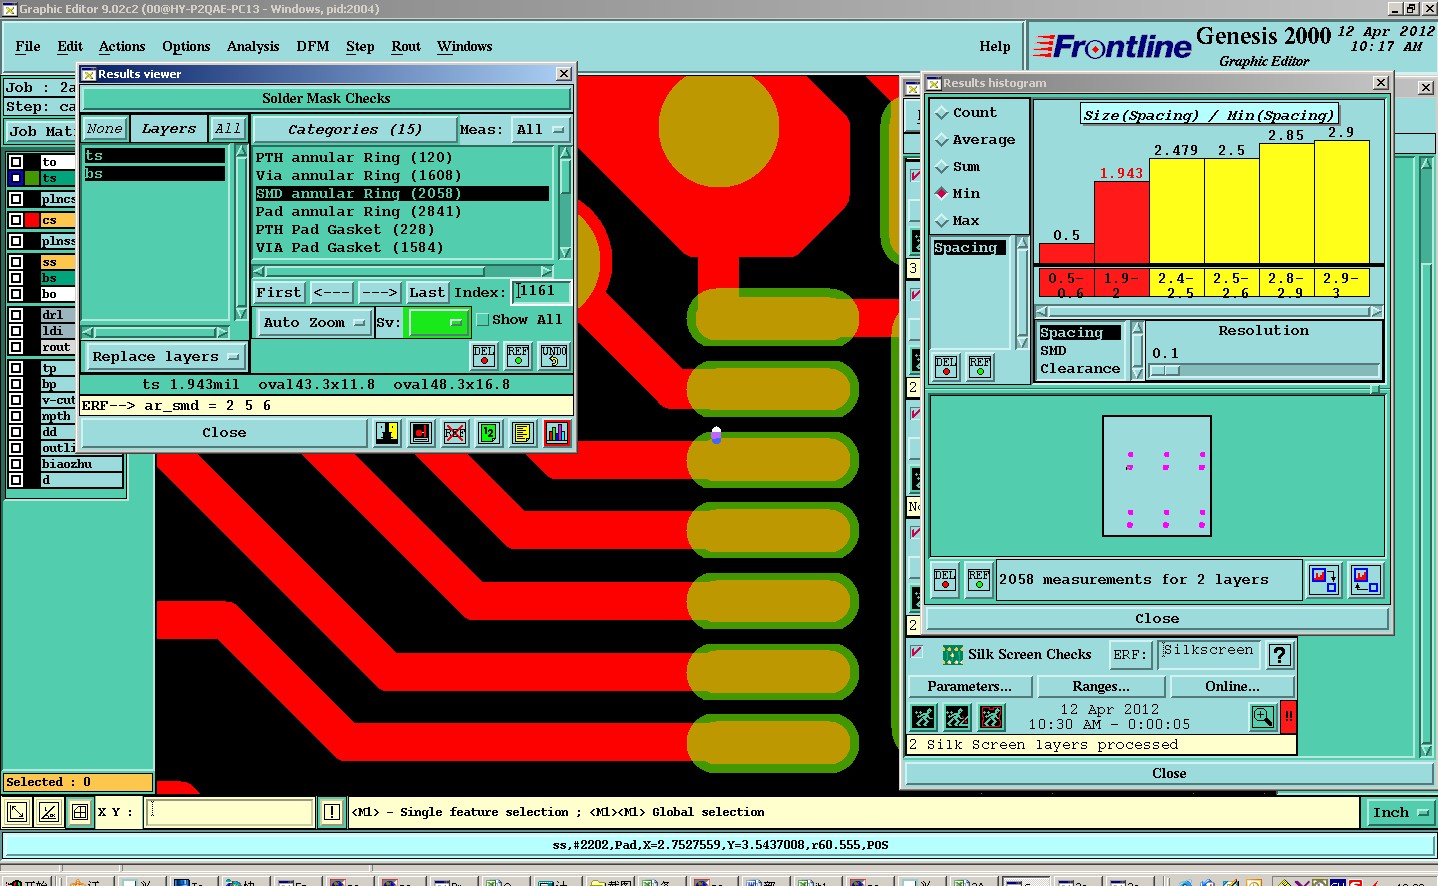Image resolution: width=1438 pixels, height=886 pixels.
Task: Click Parameters... in Silk Screen Checks
Action: coord(970,687)
